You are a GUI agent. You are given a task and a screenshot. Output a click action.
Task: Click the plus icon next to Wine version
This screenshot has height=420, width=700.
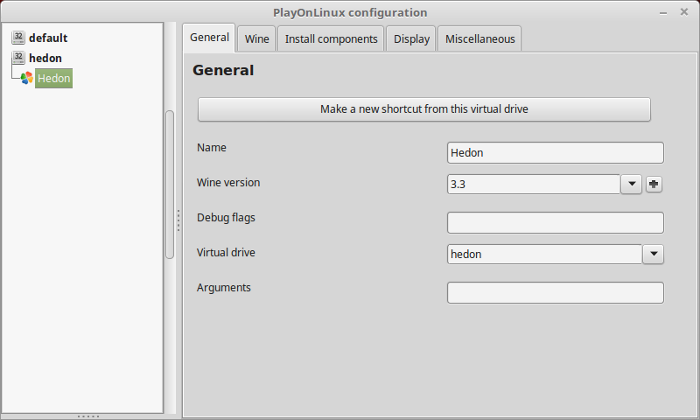[x=654, y=184]
